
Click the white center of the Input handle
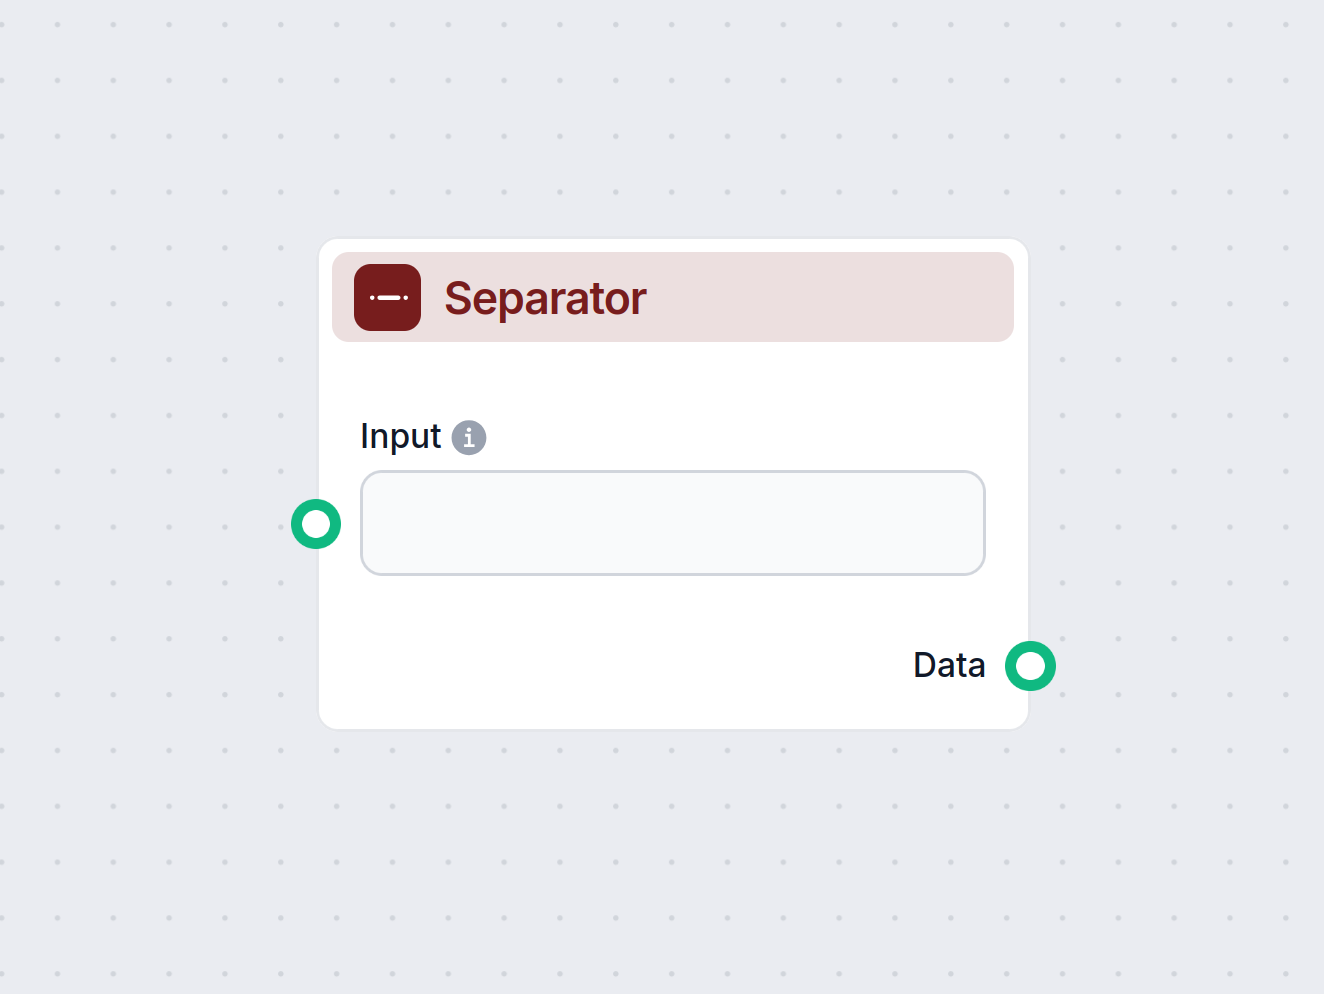click(x=316, y=524)
